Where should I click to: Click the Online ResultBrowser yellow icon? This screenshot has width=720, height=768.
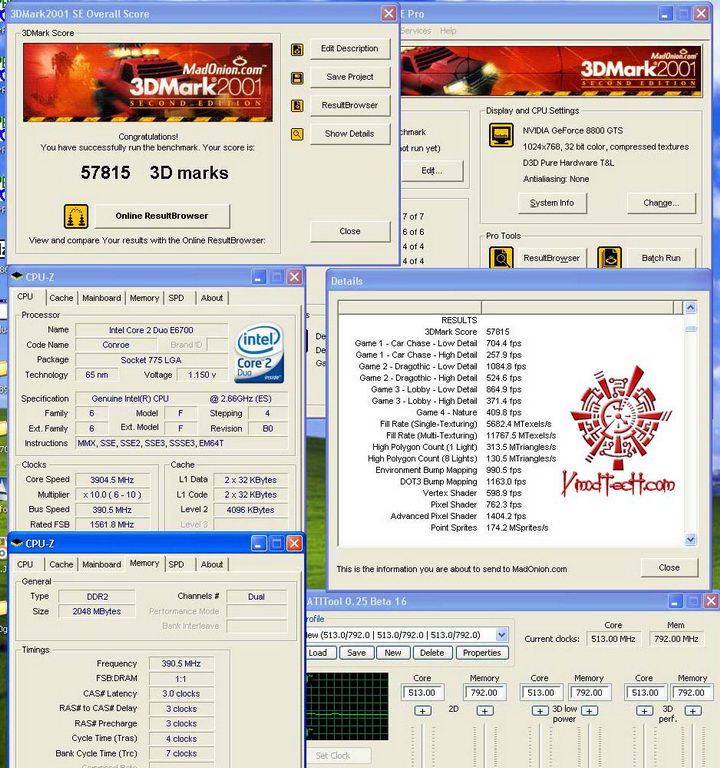pos(76,216)
